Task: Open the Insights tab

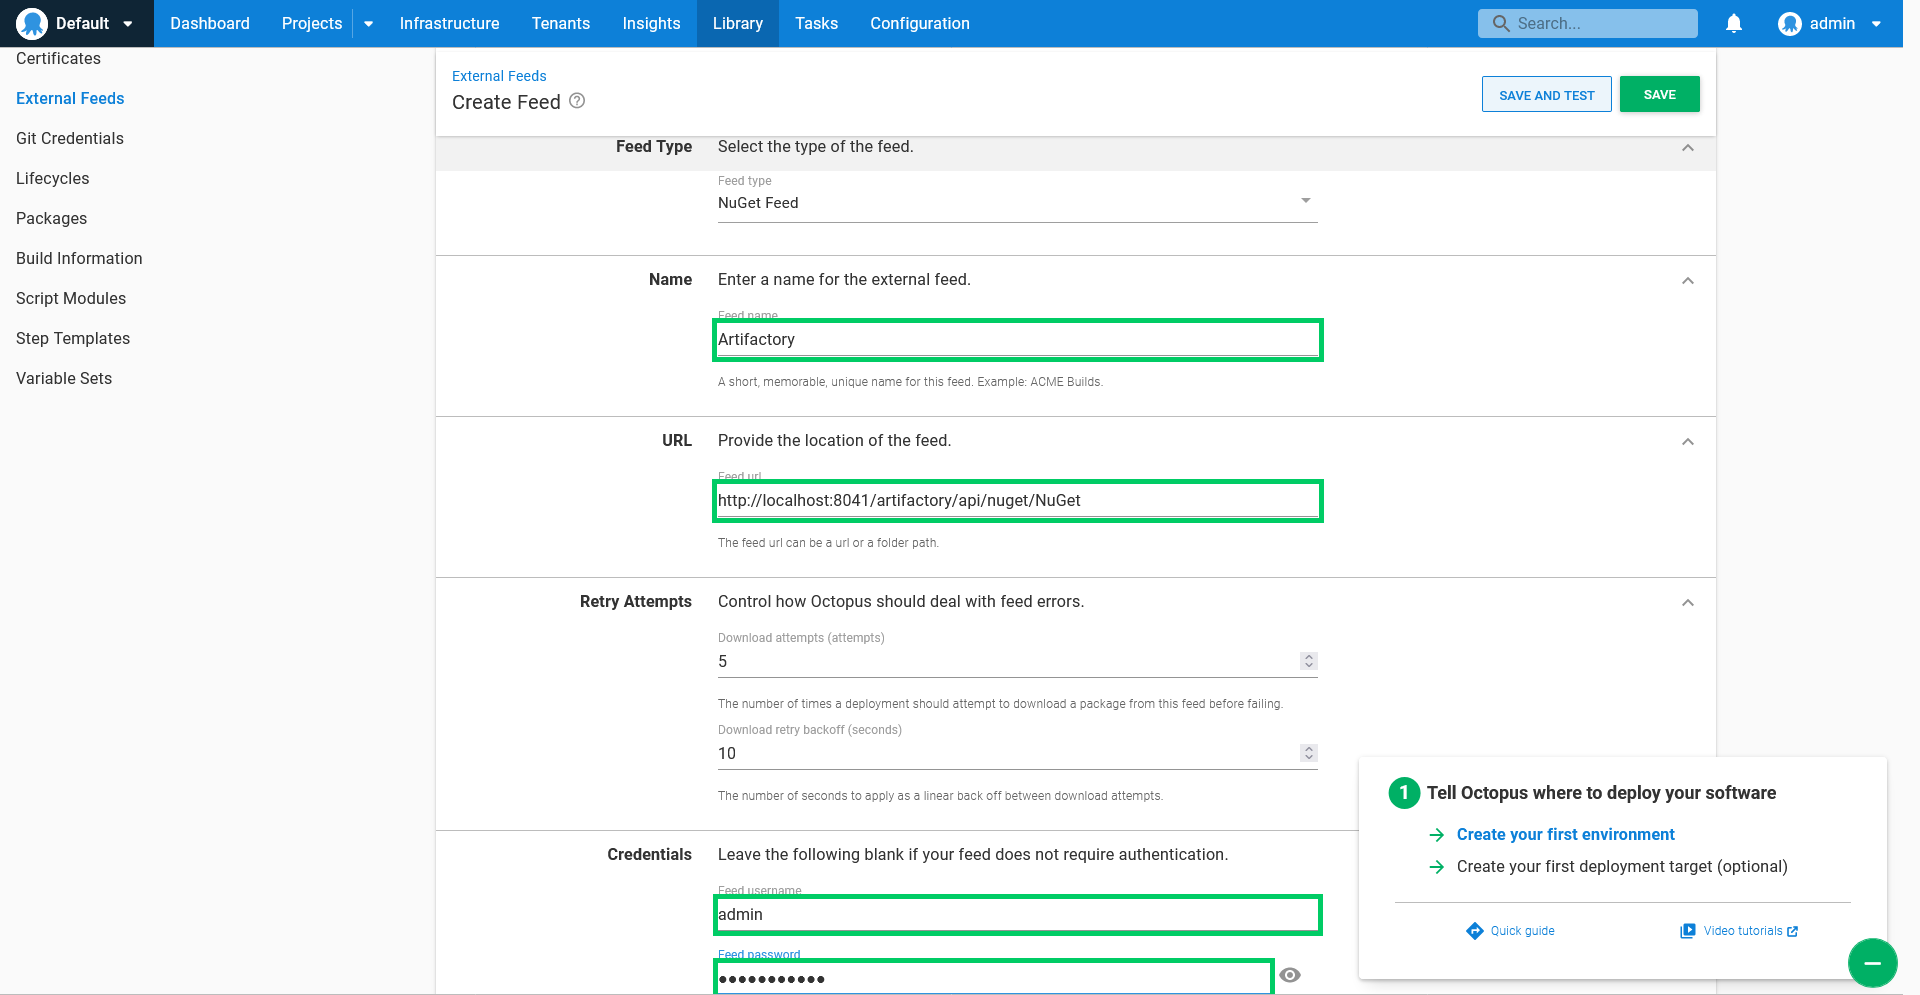Action: coord(651,23)
